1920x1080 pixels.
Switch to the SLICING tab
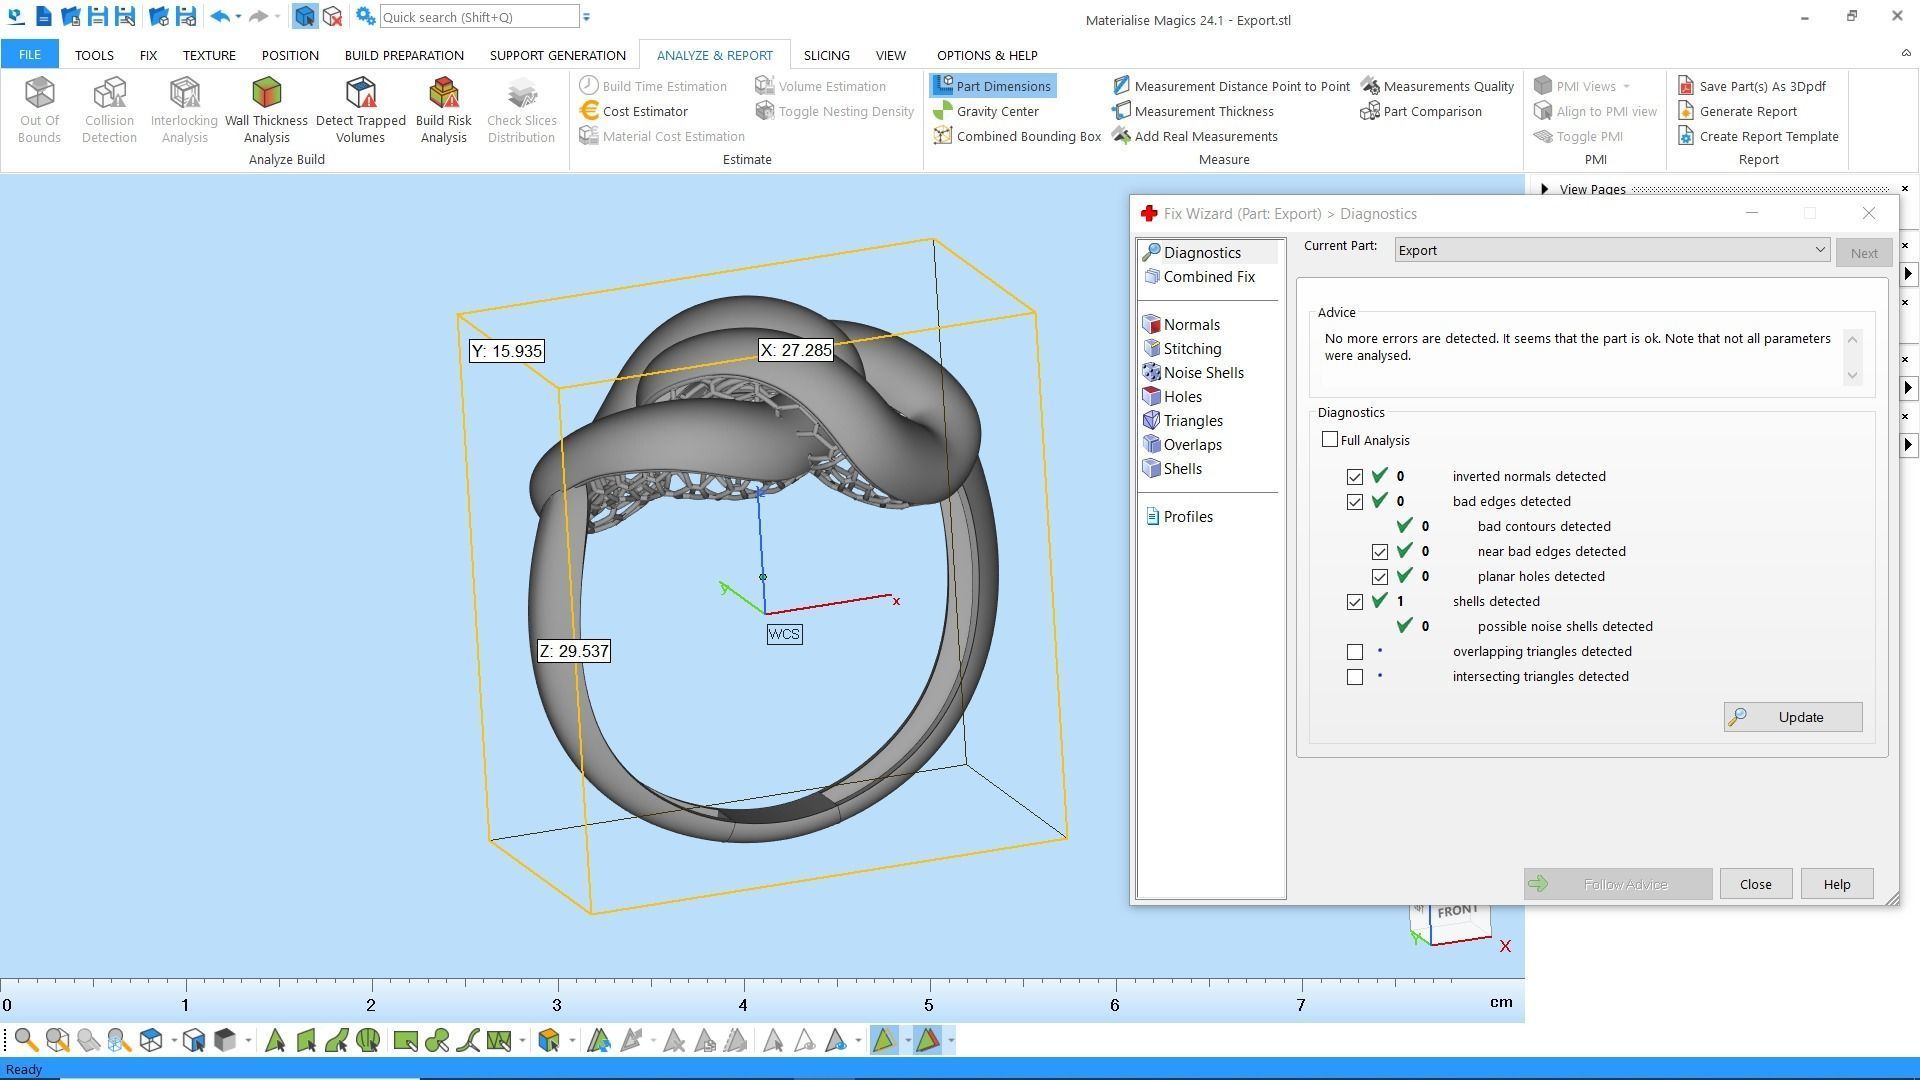(826, 55)
